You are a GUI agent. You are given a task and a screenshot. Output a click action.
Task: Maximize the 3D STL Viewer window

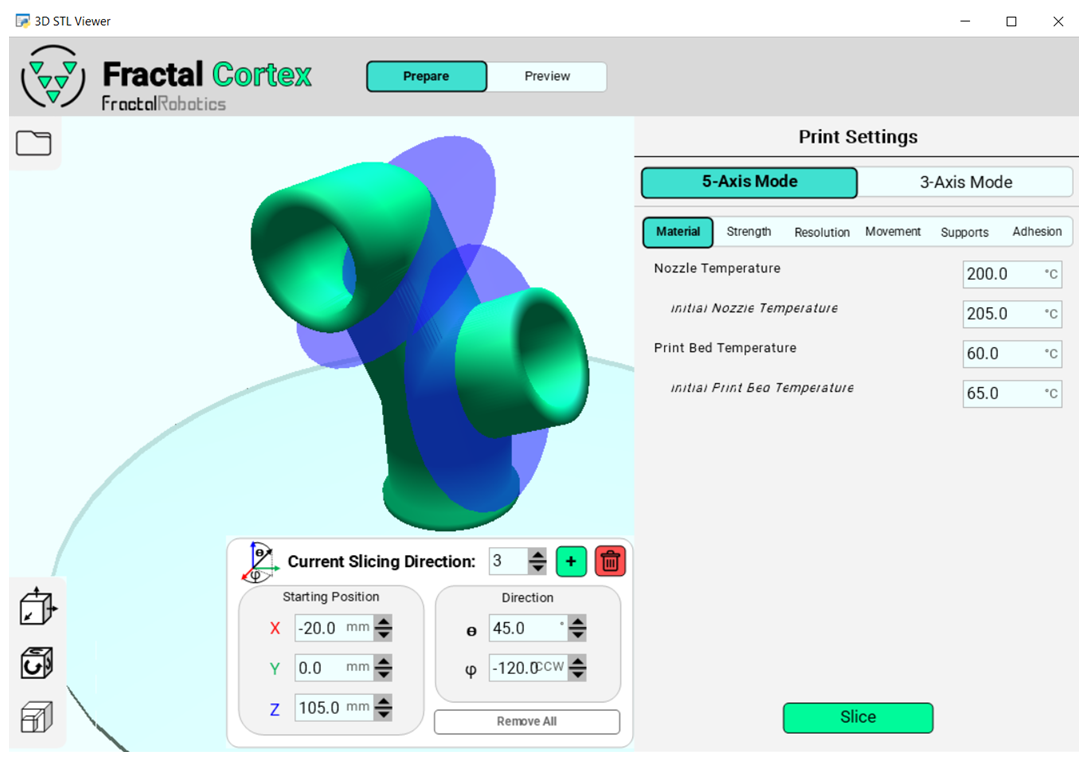coord(1011,22)
